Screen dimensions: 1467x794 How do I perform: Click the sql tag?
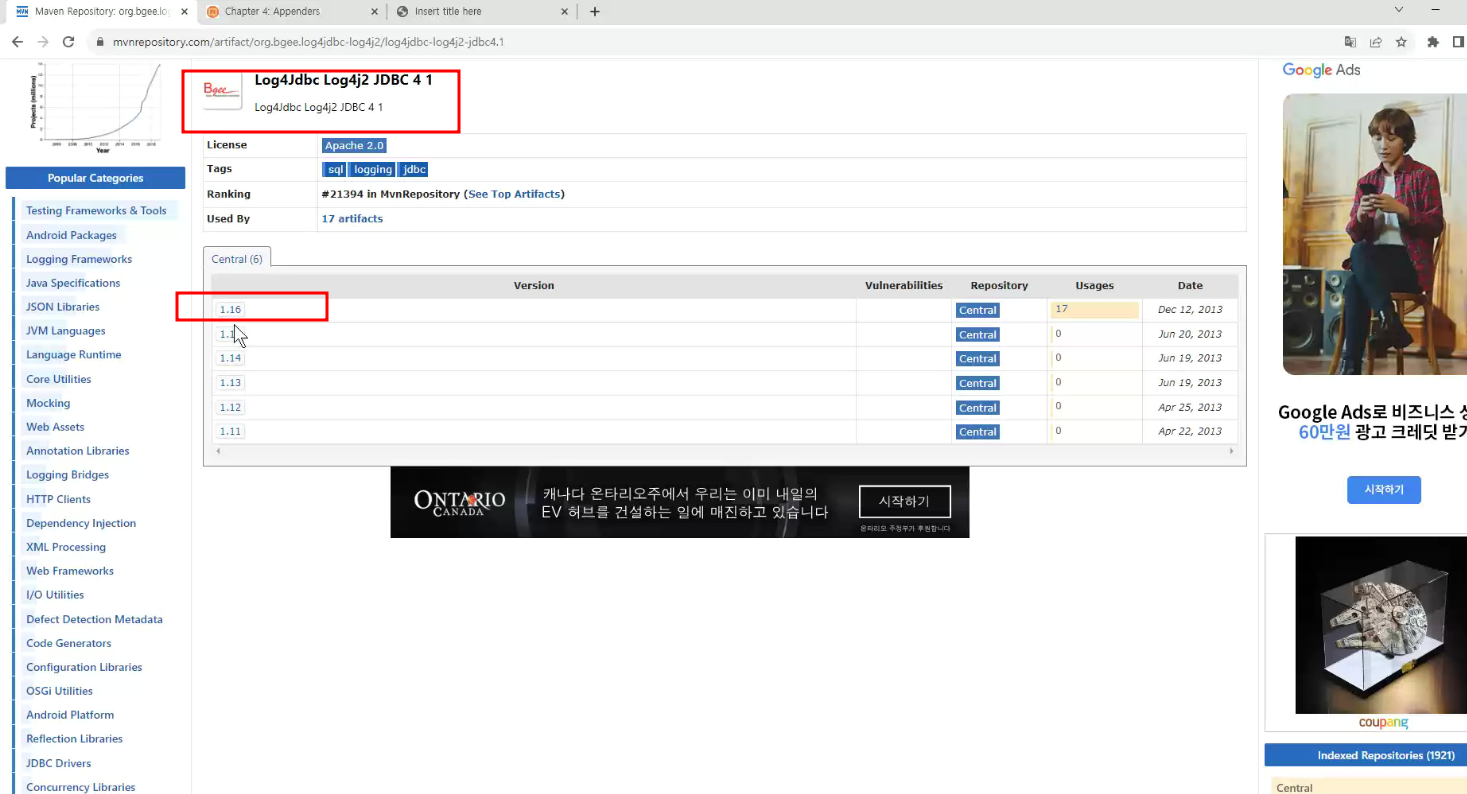click(335, 170)
